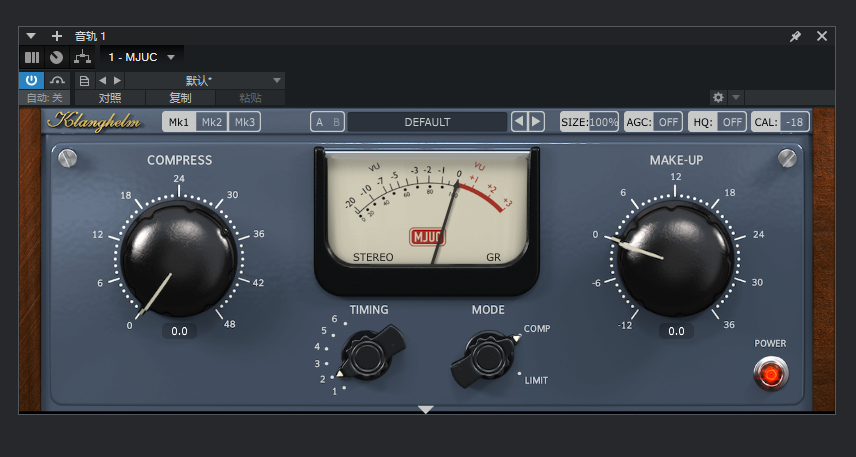
Task: Switch to A state
Action: [x=319, y=122]
